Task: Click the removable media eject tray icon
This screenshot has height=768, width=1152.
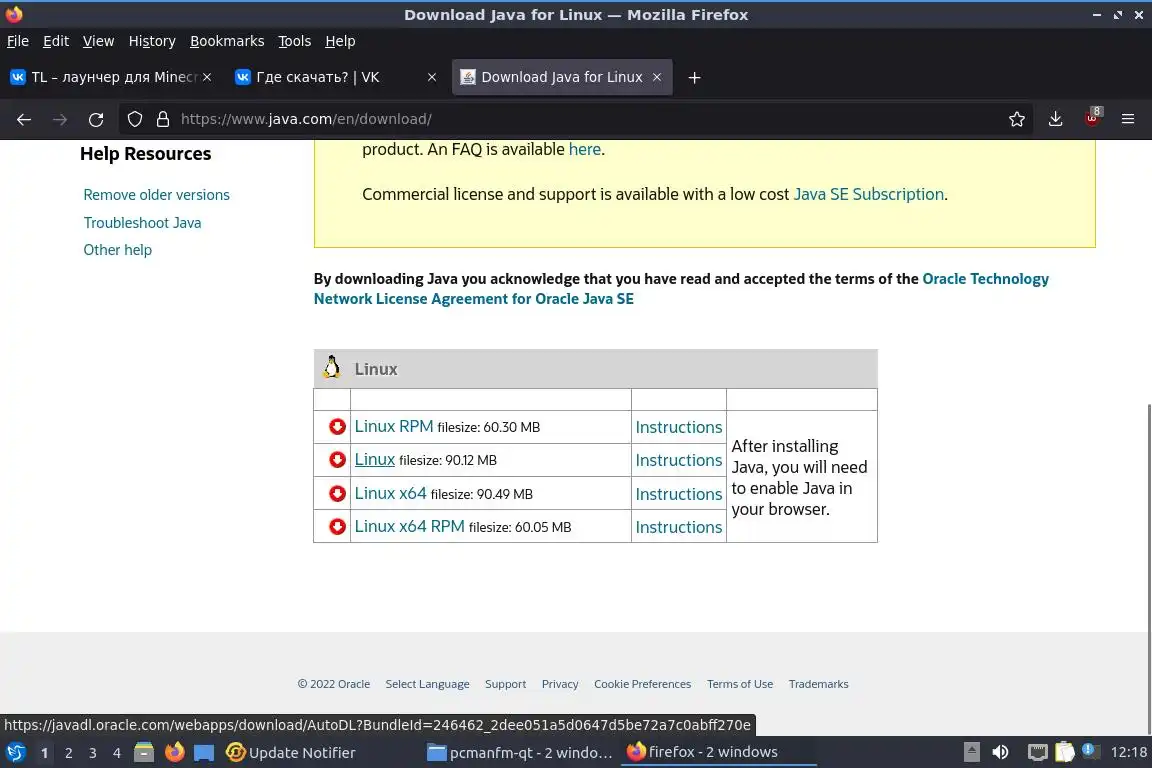Action: [971, 752]
